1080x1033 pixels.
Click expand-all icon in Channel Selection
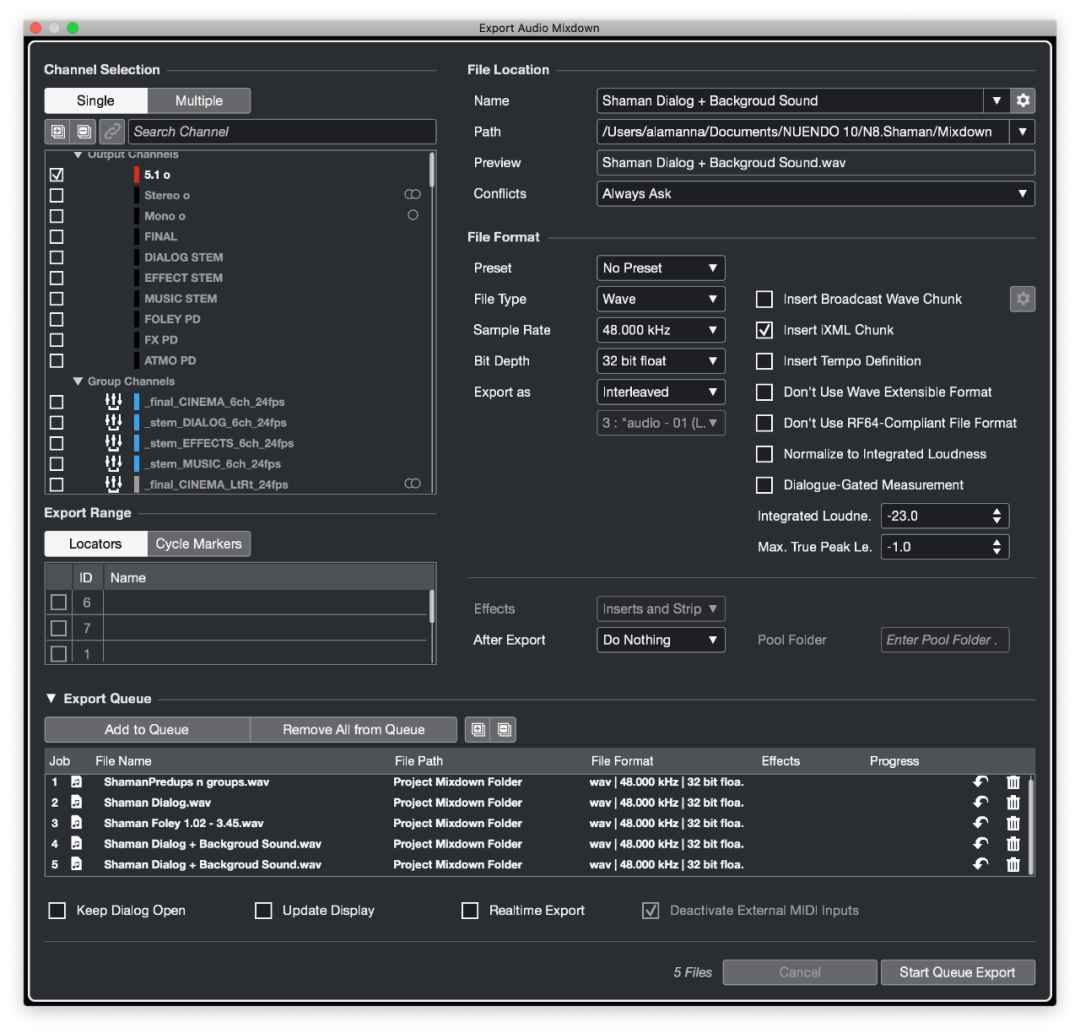tap(57, 131)
